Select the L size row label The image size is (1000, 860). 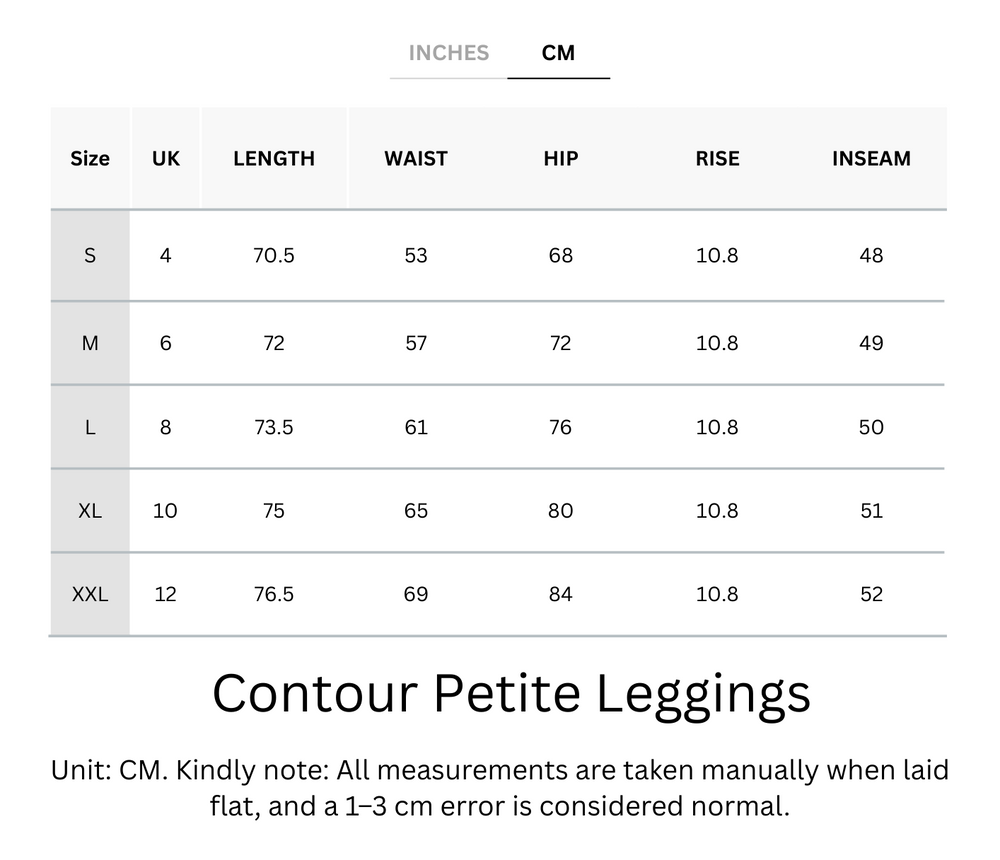(x=90, y=427)
